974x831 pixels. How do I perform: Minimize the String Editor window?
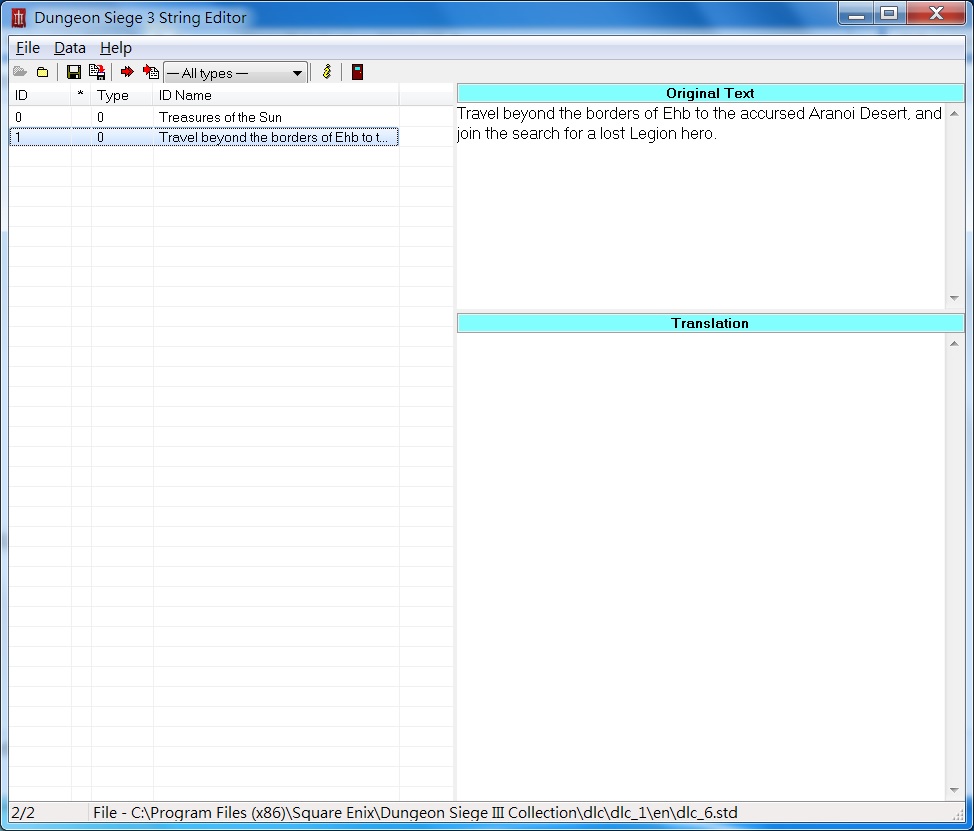[857, 14]
